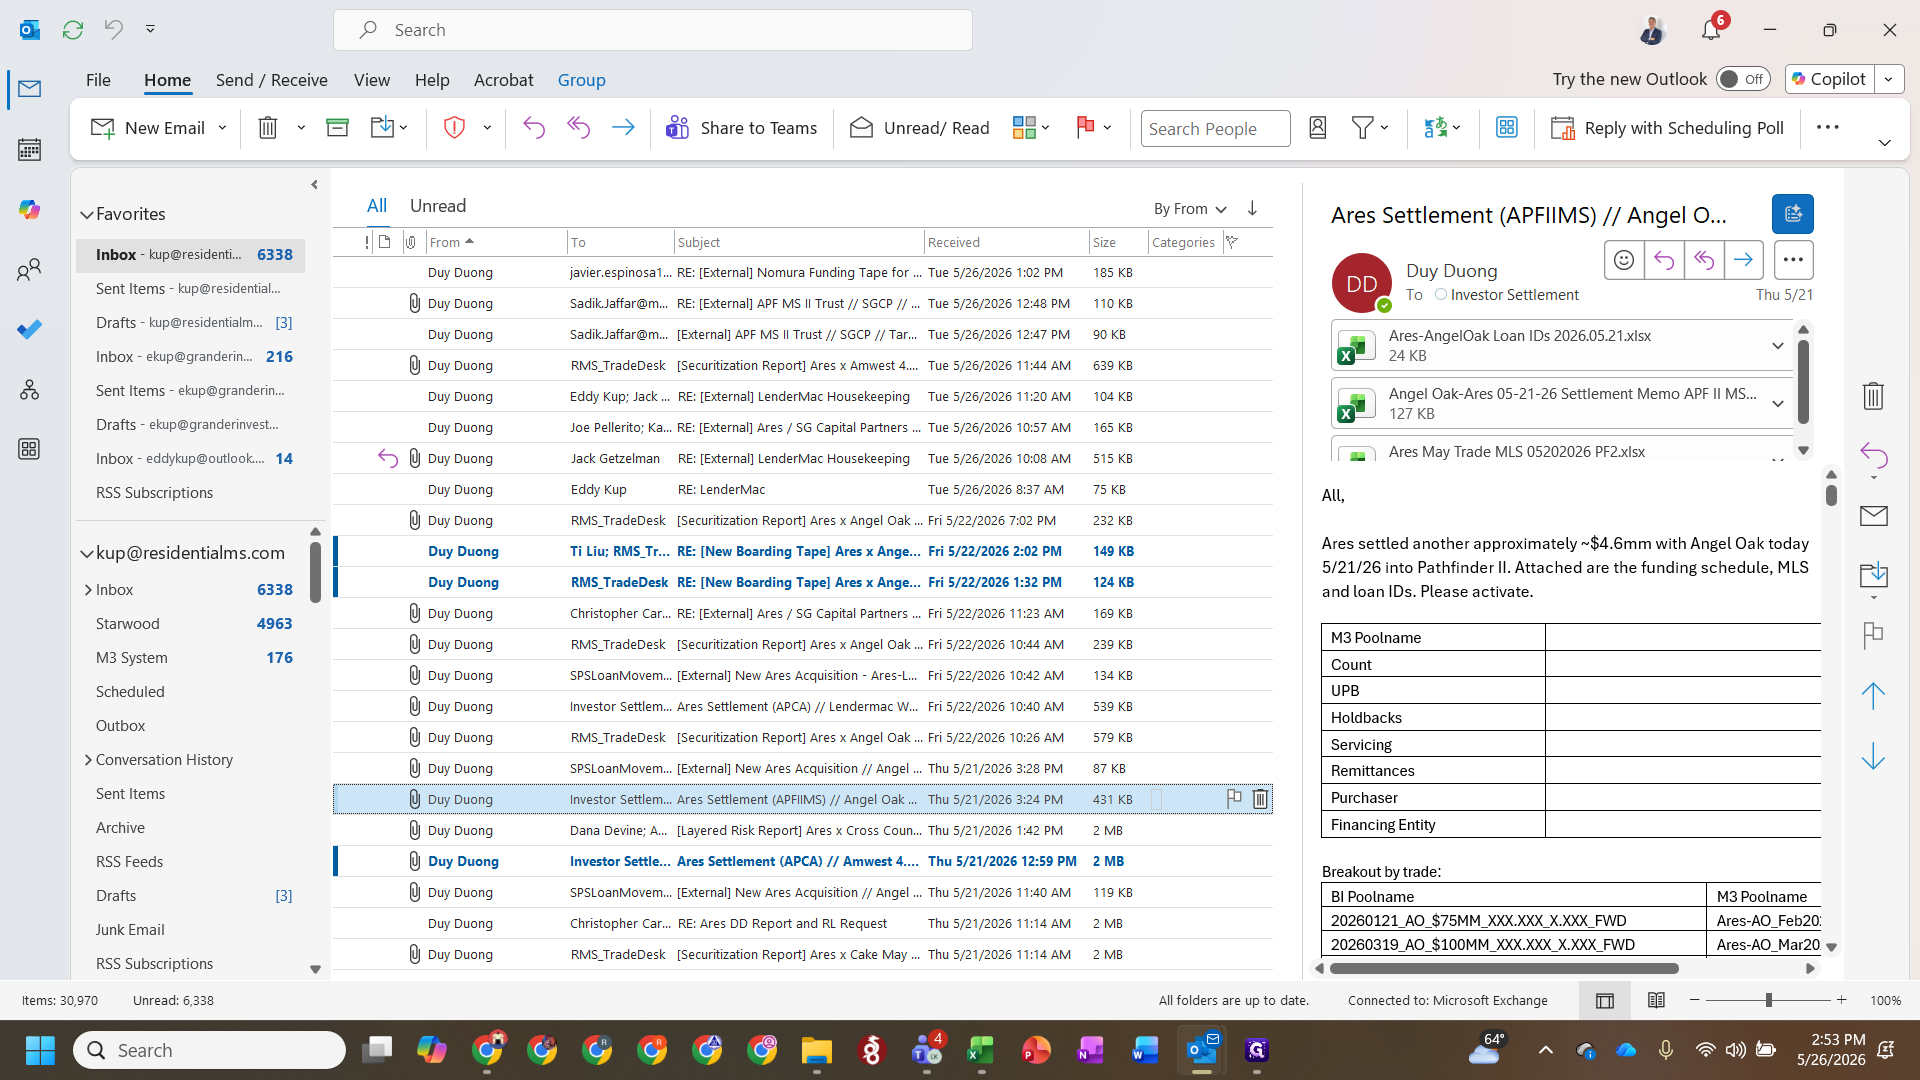
Task: Open the Starwood folder
Action: tap(128, 624)
